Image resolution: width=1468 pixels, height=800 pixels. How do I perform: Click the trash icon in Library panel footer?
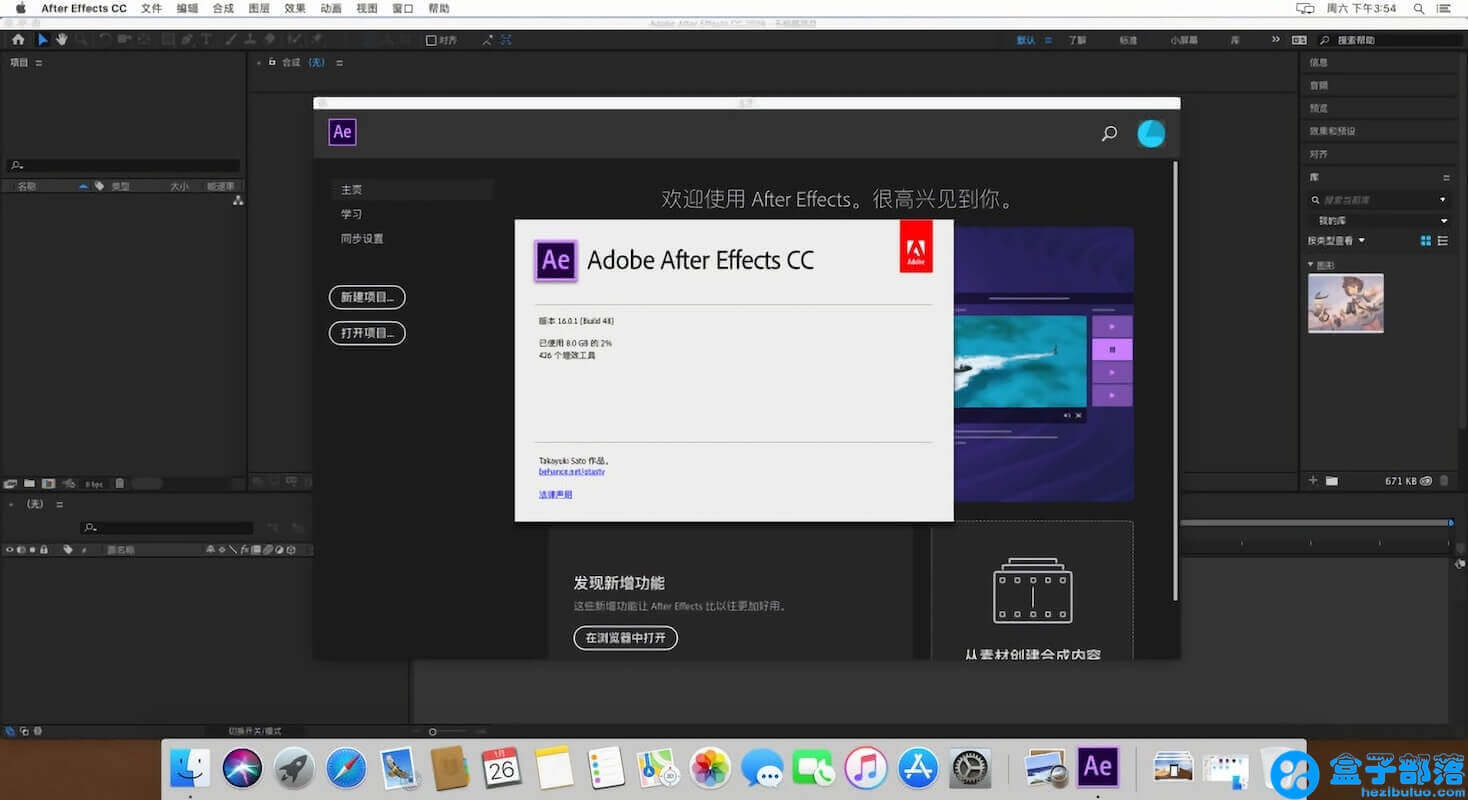1443,481
